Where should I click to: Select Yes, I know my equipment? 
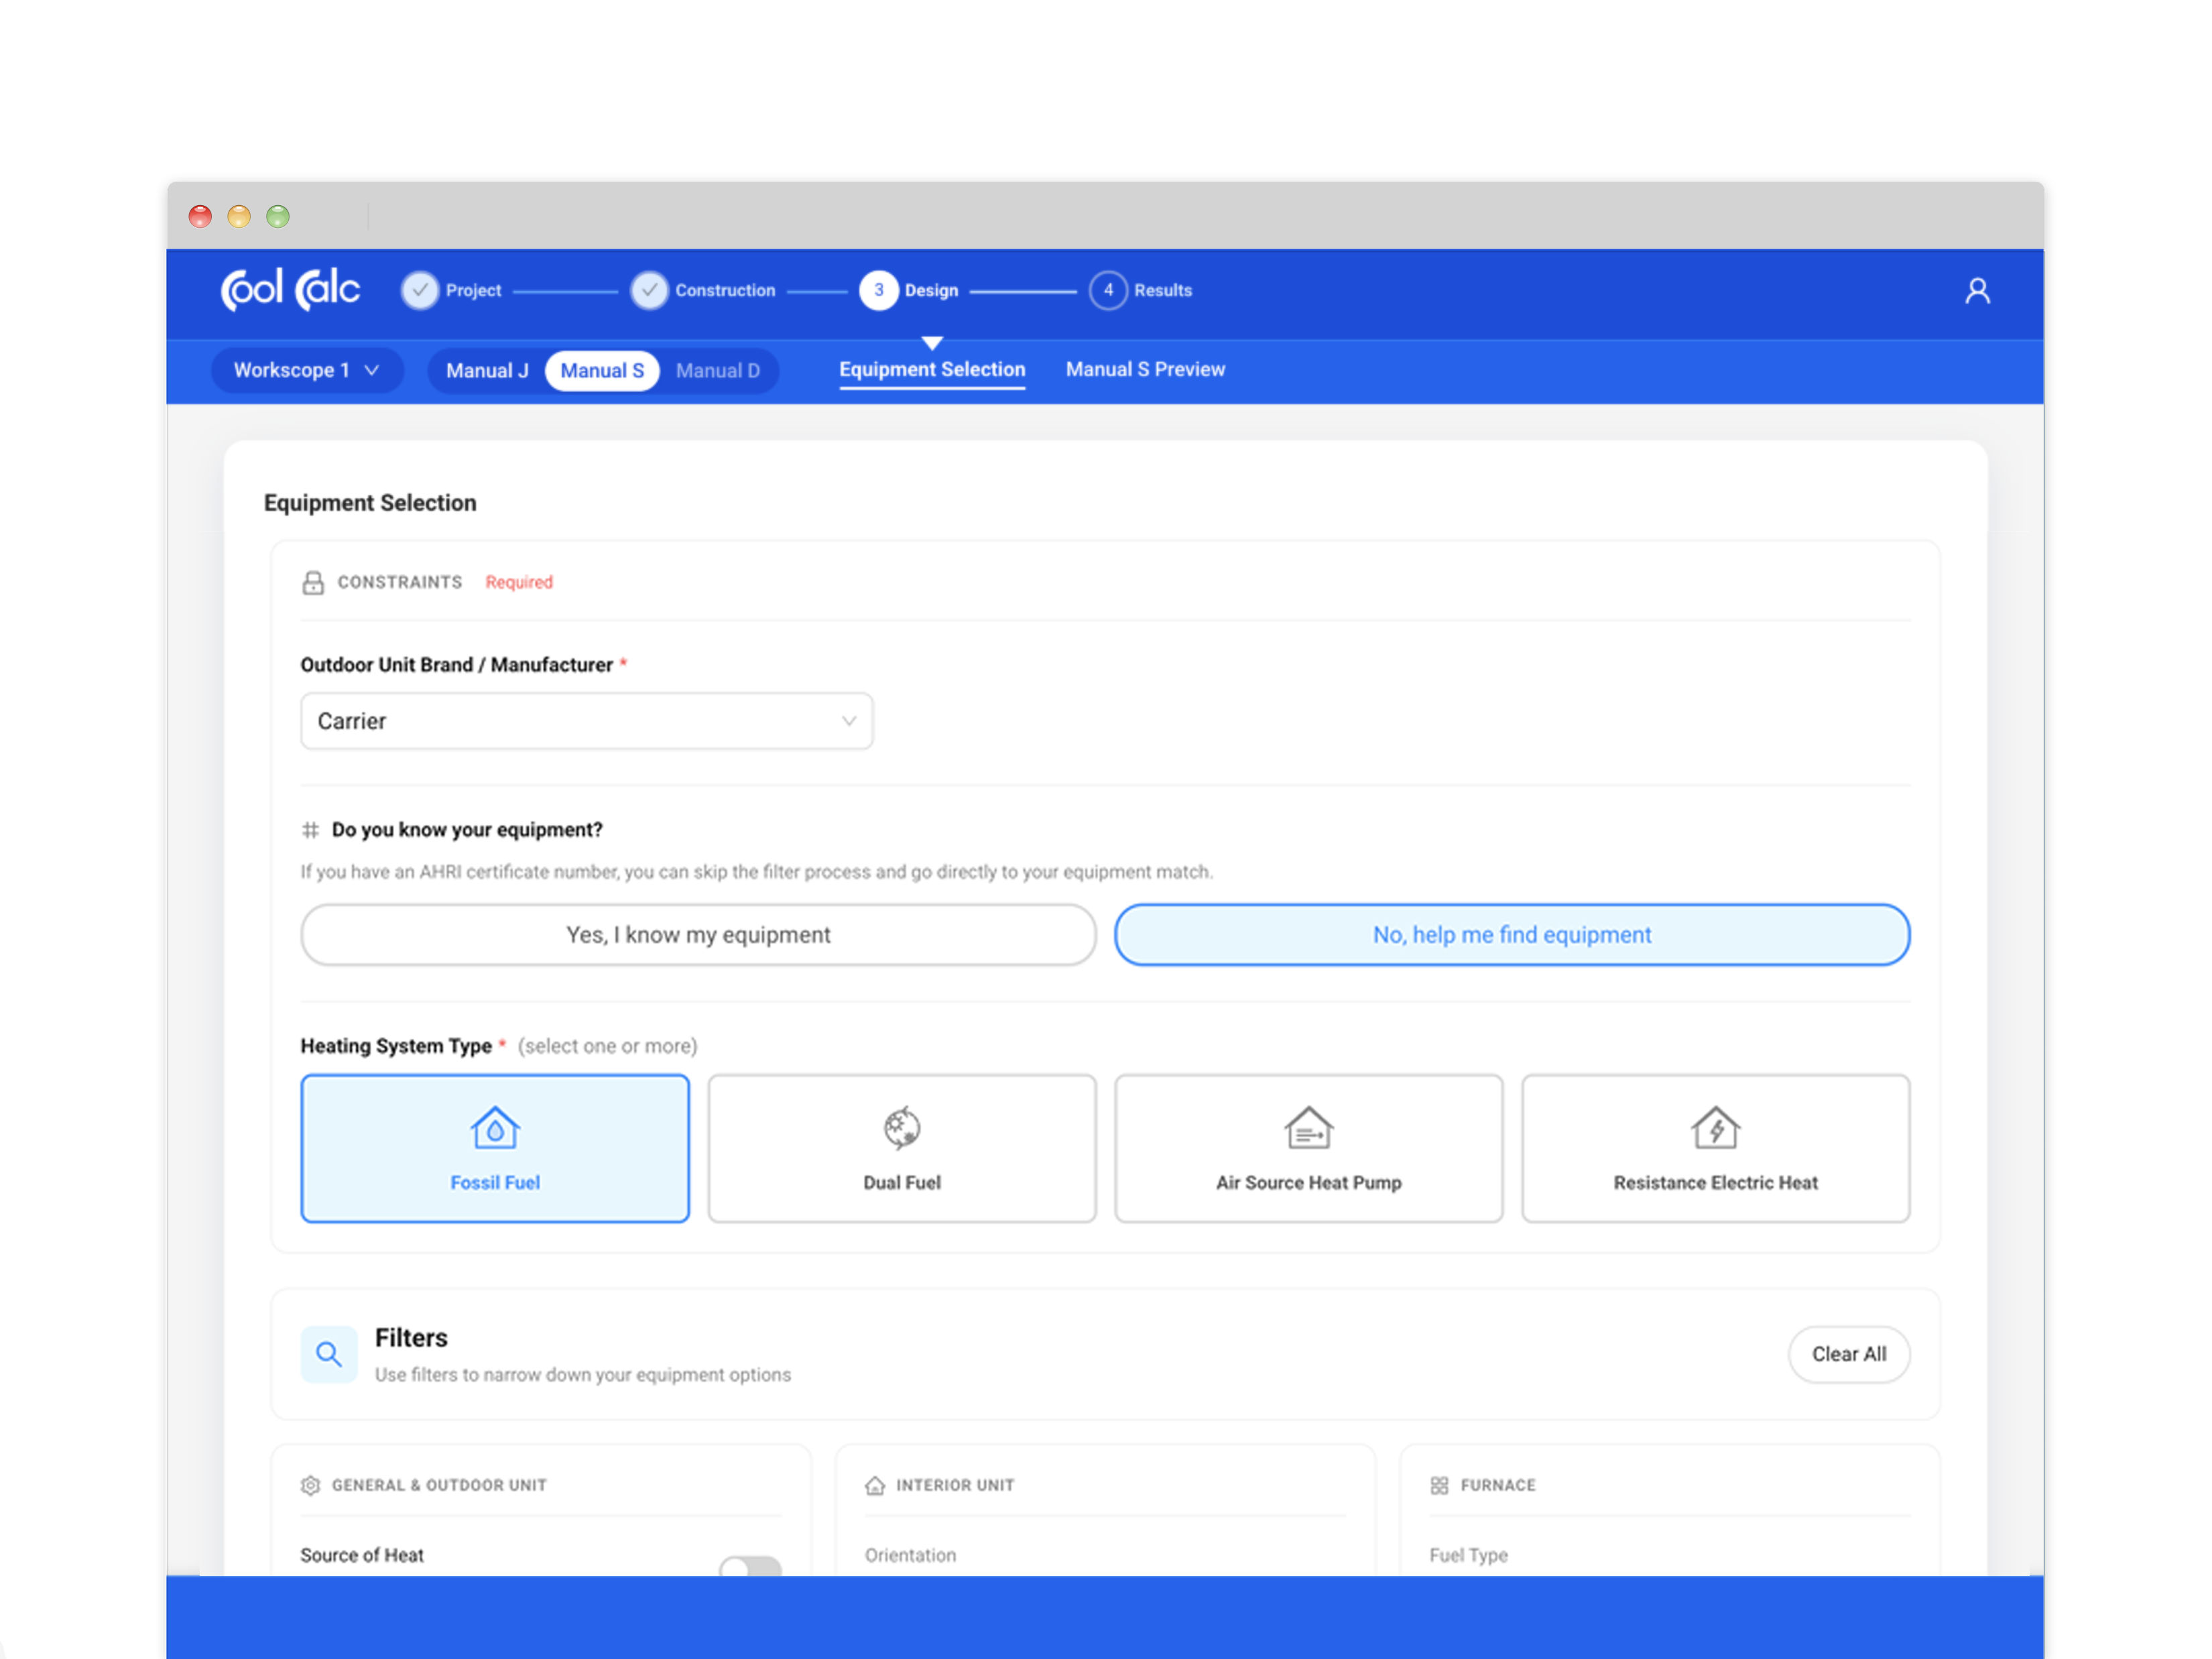(x=698, y=935)
